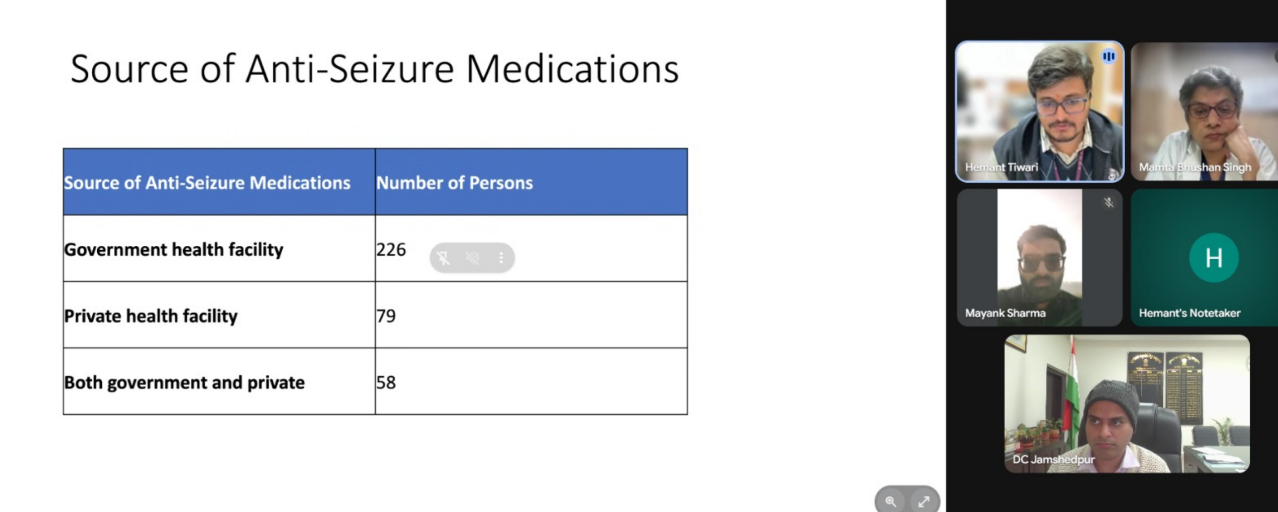Click the Mayank Sharma name label
Screen dimensions: 1278x512
[1005, 313]
